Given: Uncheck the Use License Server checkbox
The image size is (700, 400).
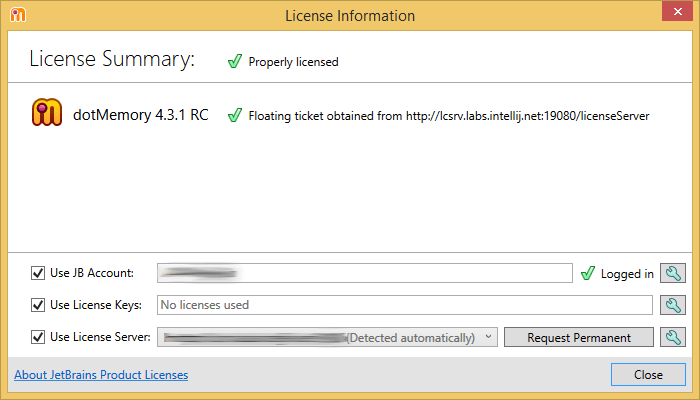Looking at the screenshot, I should point(38,337).
